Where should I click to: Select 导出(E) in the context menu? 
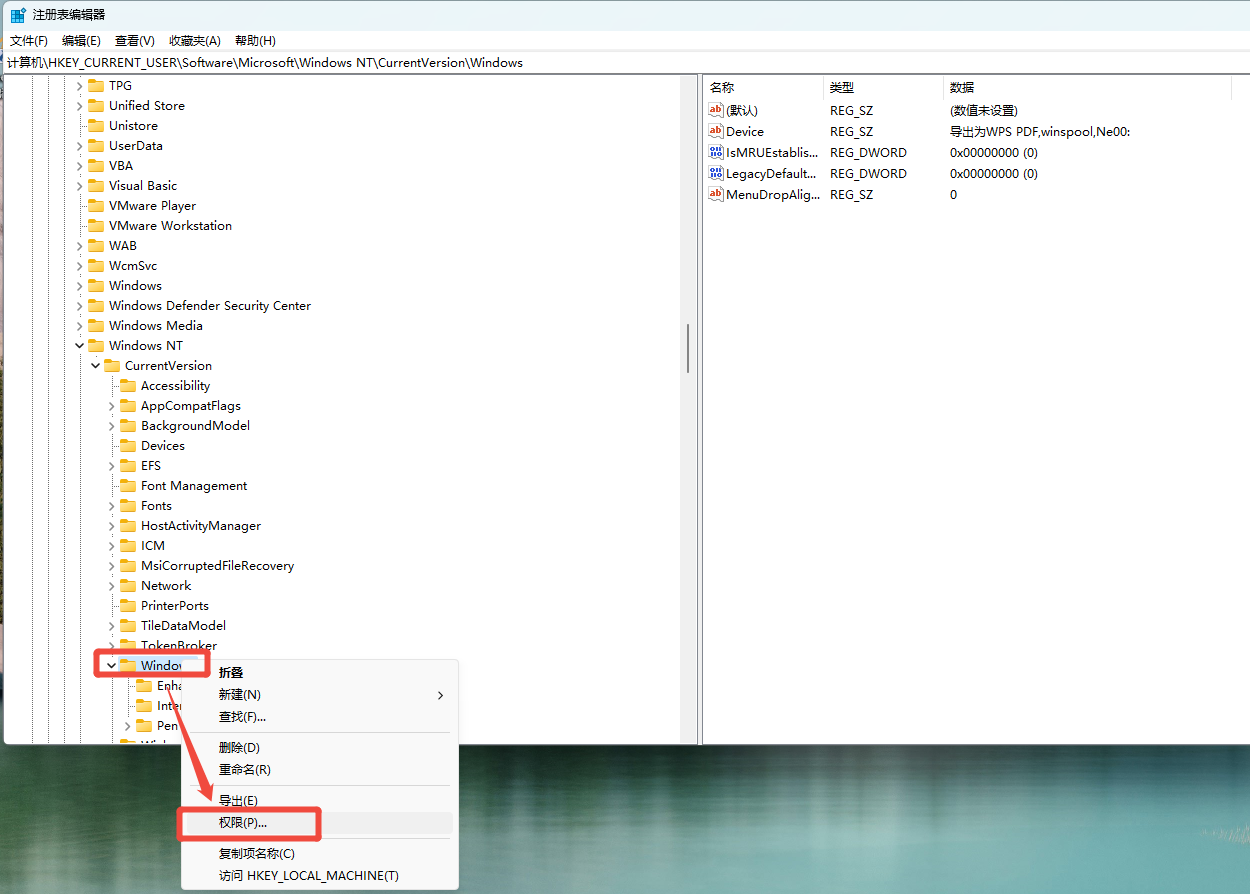click(238, 801)
